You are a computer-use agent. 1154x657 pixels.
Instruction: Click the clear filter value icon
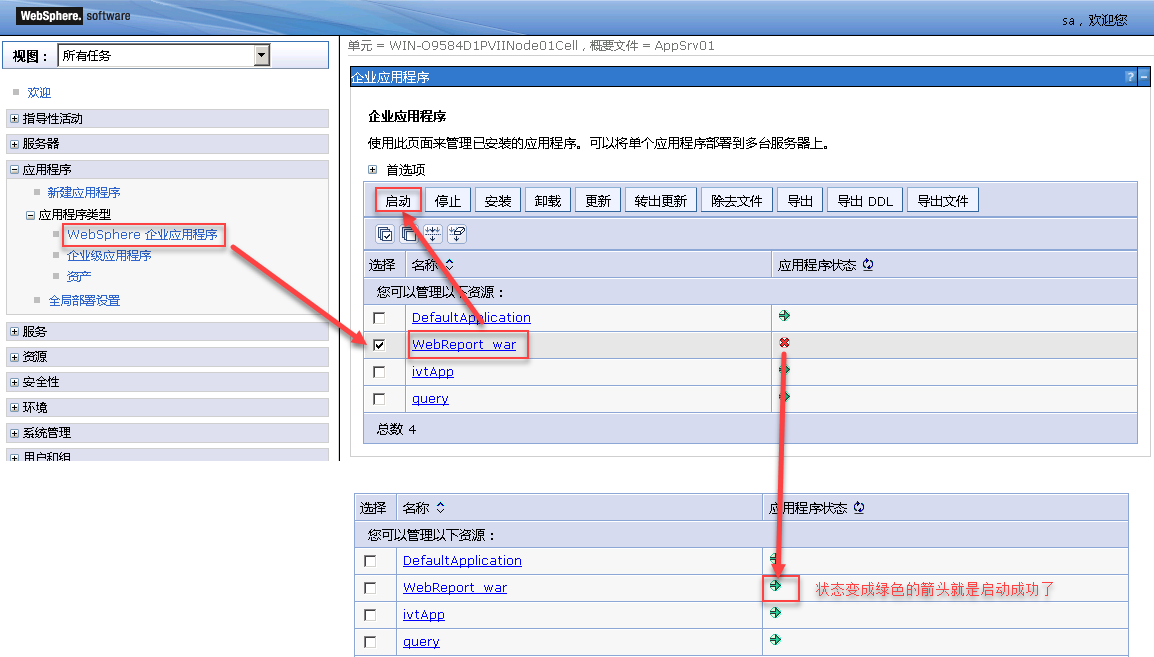pos(457,234)
